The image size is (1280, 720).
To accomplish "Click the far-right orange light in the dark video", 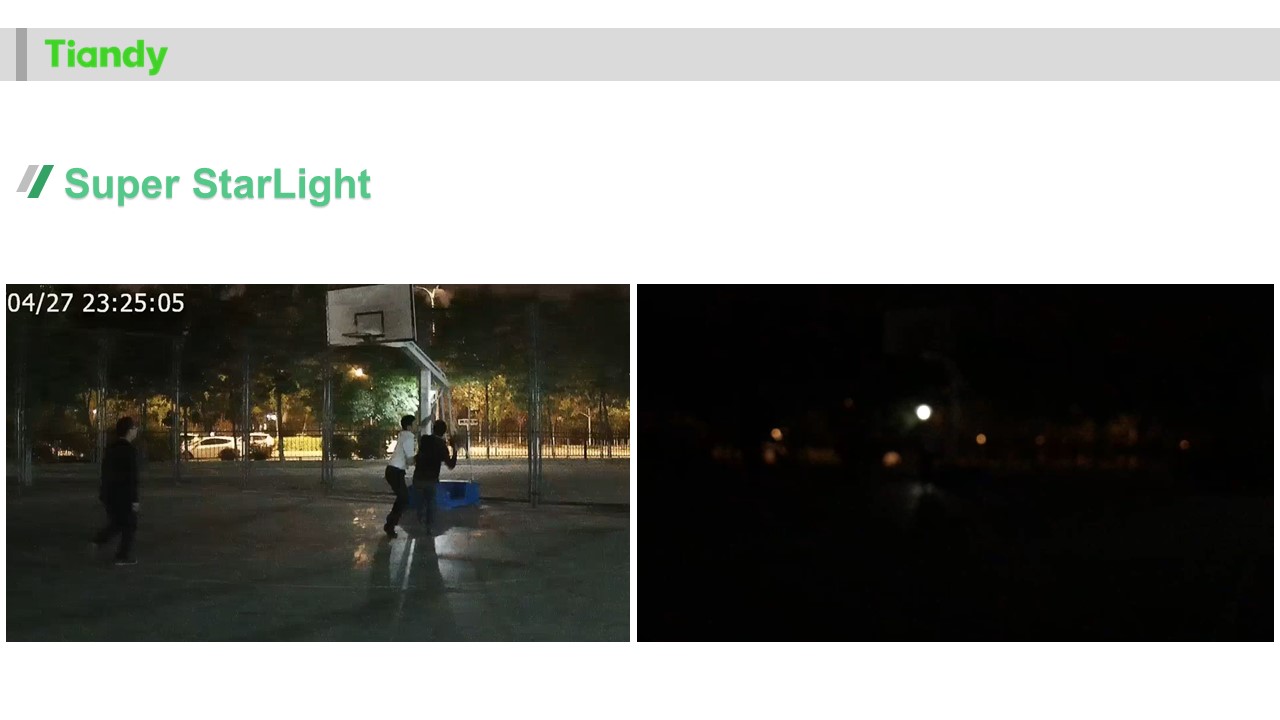I will (x=1184, y=444).
